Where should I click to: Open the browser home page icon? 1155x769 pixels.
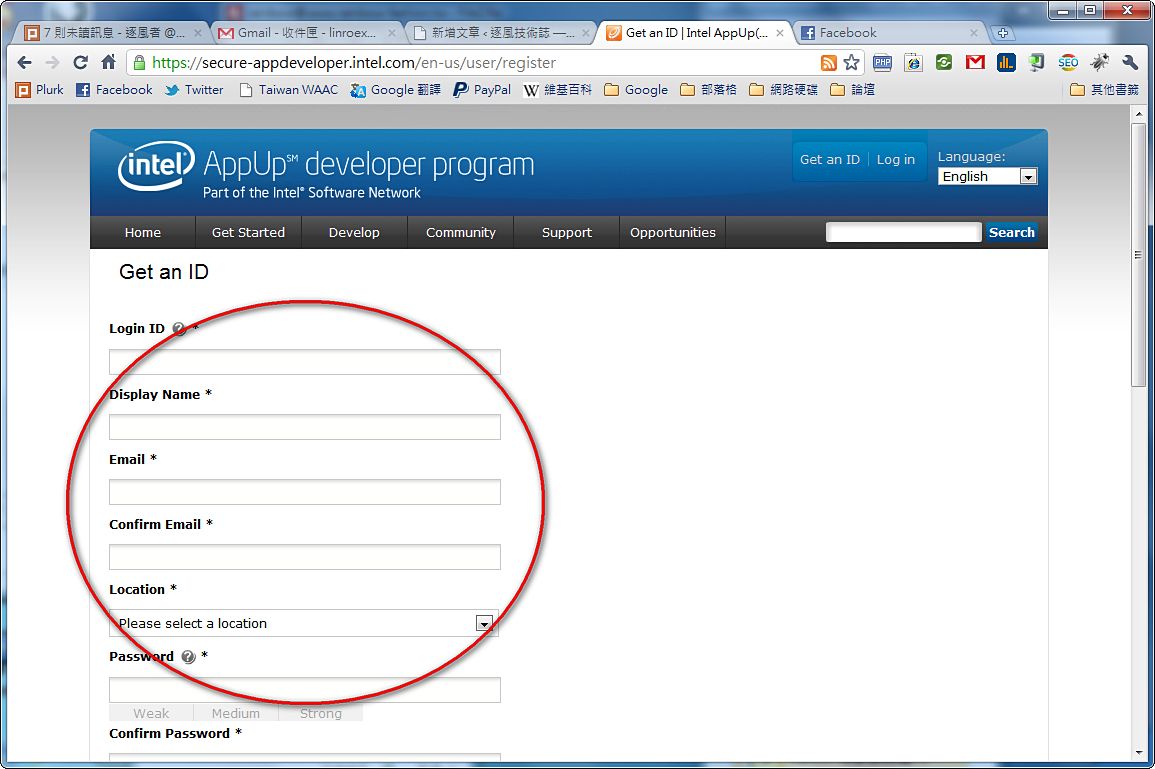[x=108, y=63]
